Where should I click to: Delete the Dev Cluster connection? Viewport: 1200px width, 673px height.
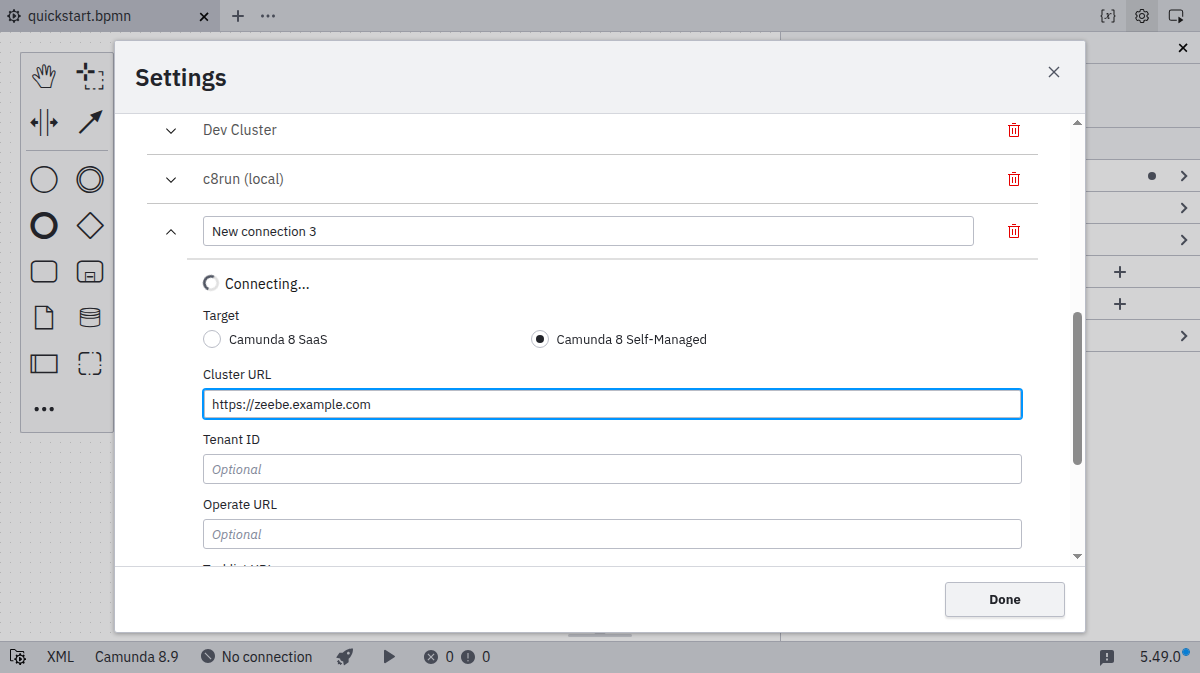pyautogui.click(x=1014, y=130)
